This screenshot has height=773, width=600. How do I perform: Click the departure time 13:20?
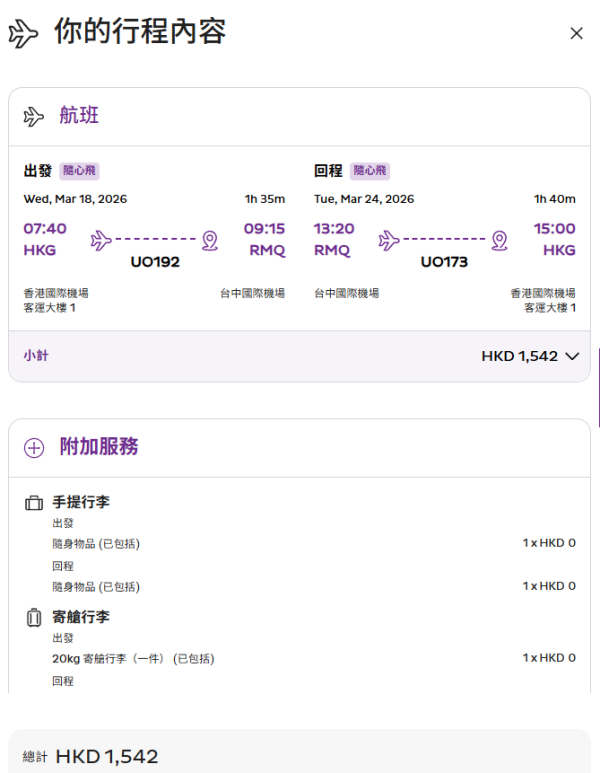point(334,229)
